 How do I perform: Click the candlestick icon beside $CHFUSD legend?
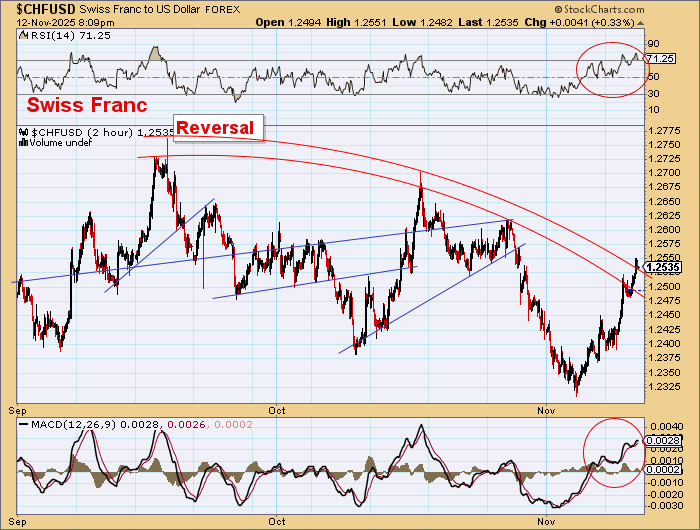pos(24,132)
